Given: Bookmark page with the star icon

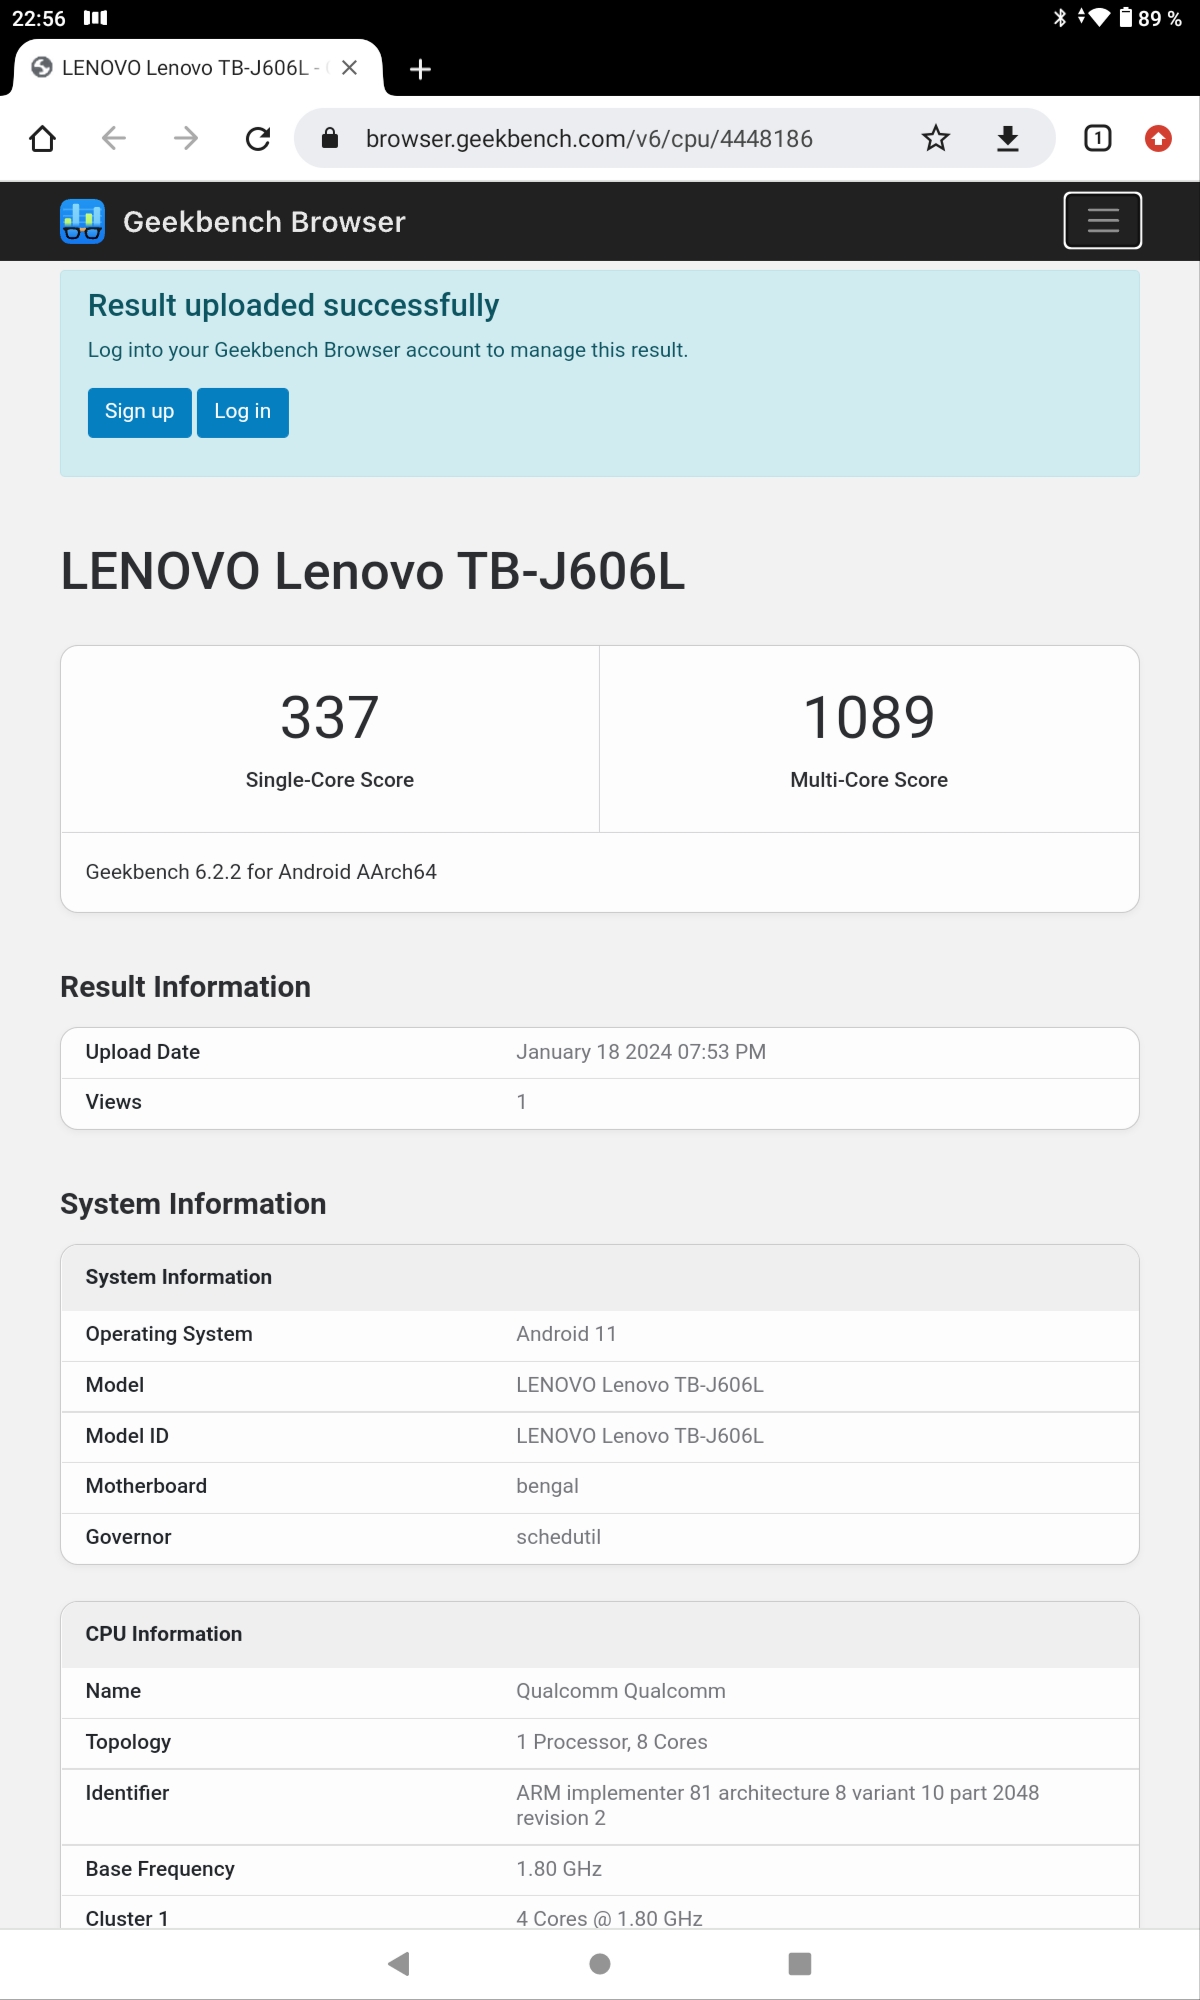Looking at the screenshot, I should coord(936,138).
